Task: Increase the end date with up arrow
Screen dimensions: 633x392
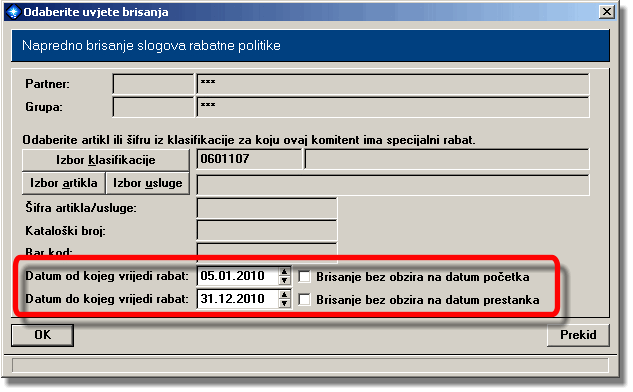Action: coord(285,295)
